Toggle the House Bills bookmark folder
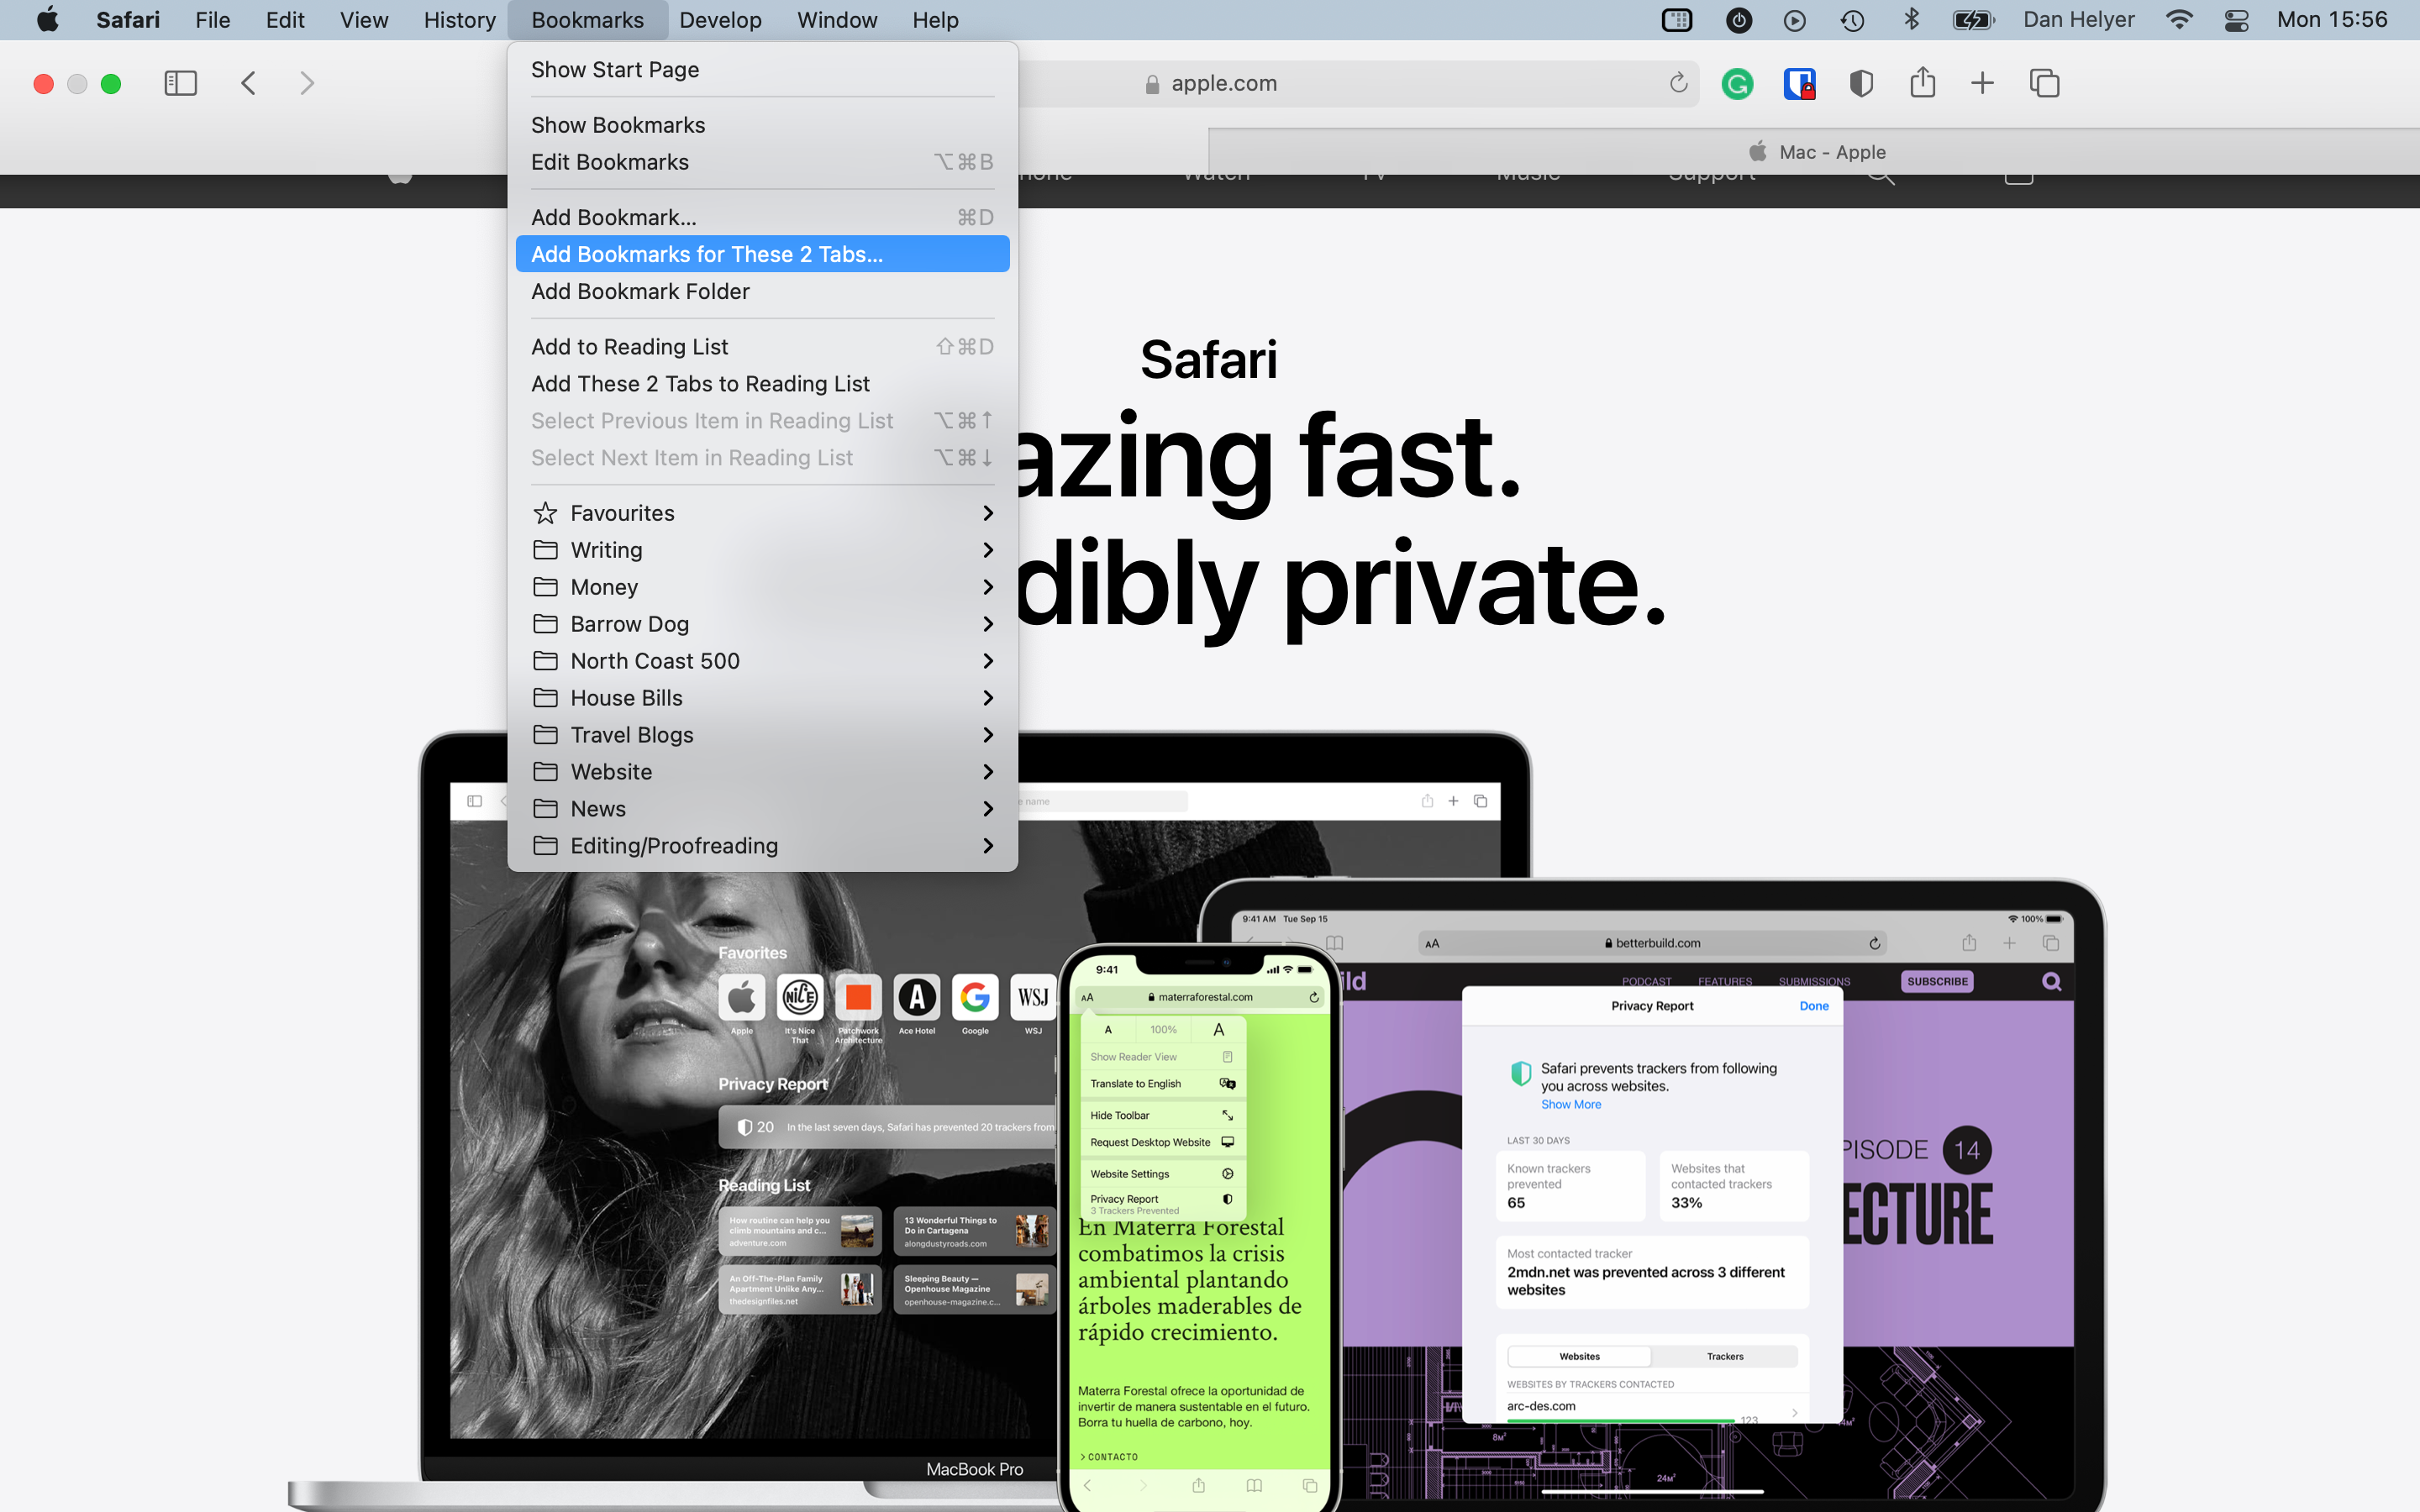The width and height of the screenshot is (2420, 1512). point(761,696)
